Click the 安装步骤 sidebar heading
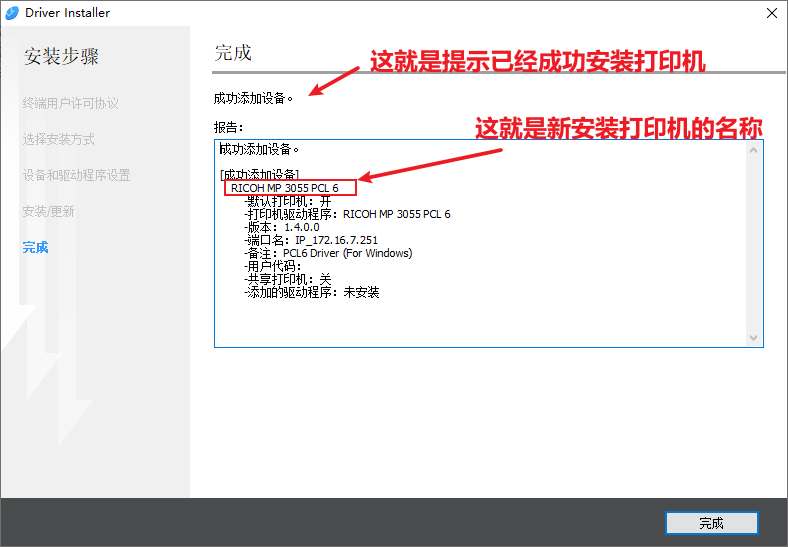788x547 pixels. [62, 56]
